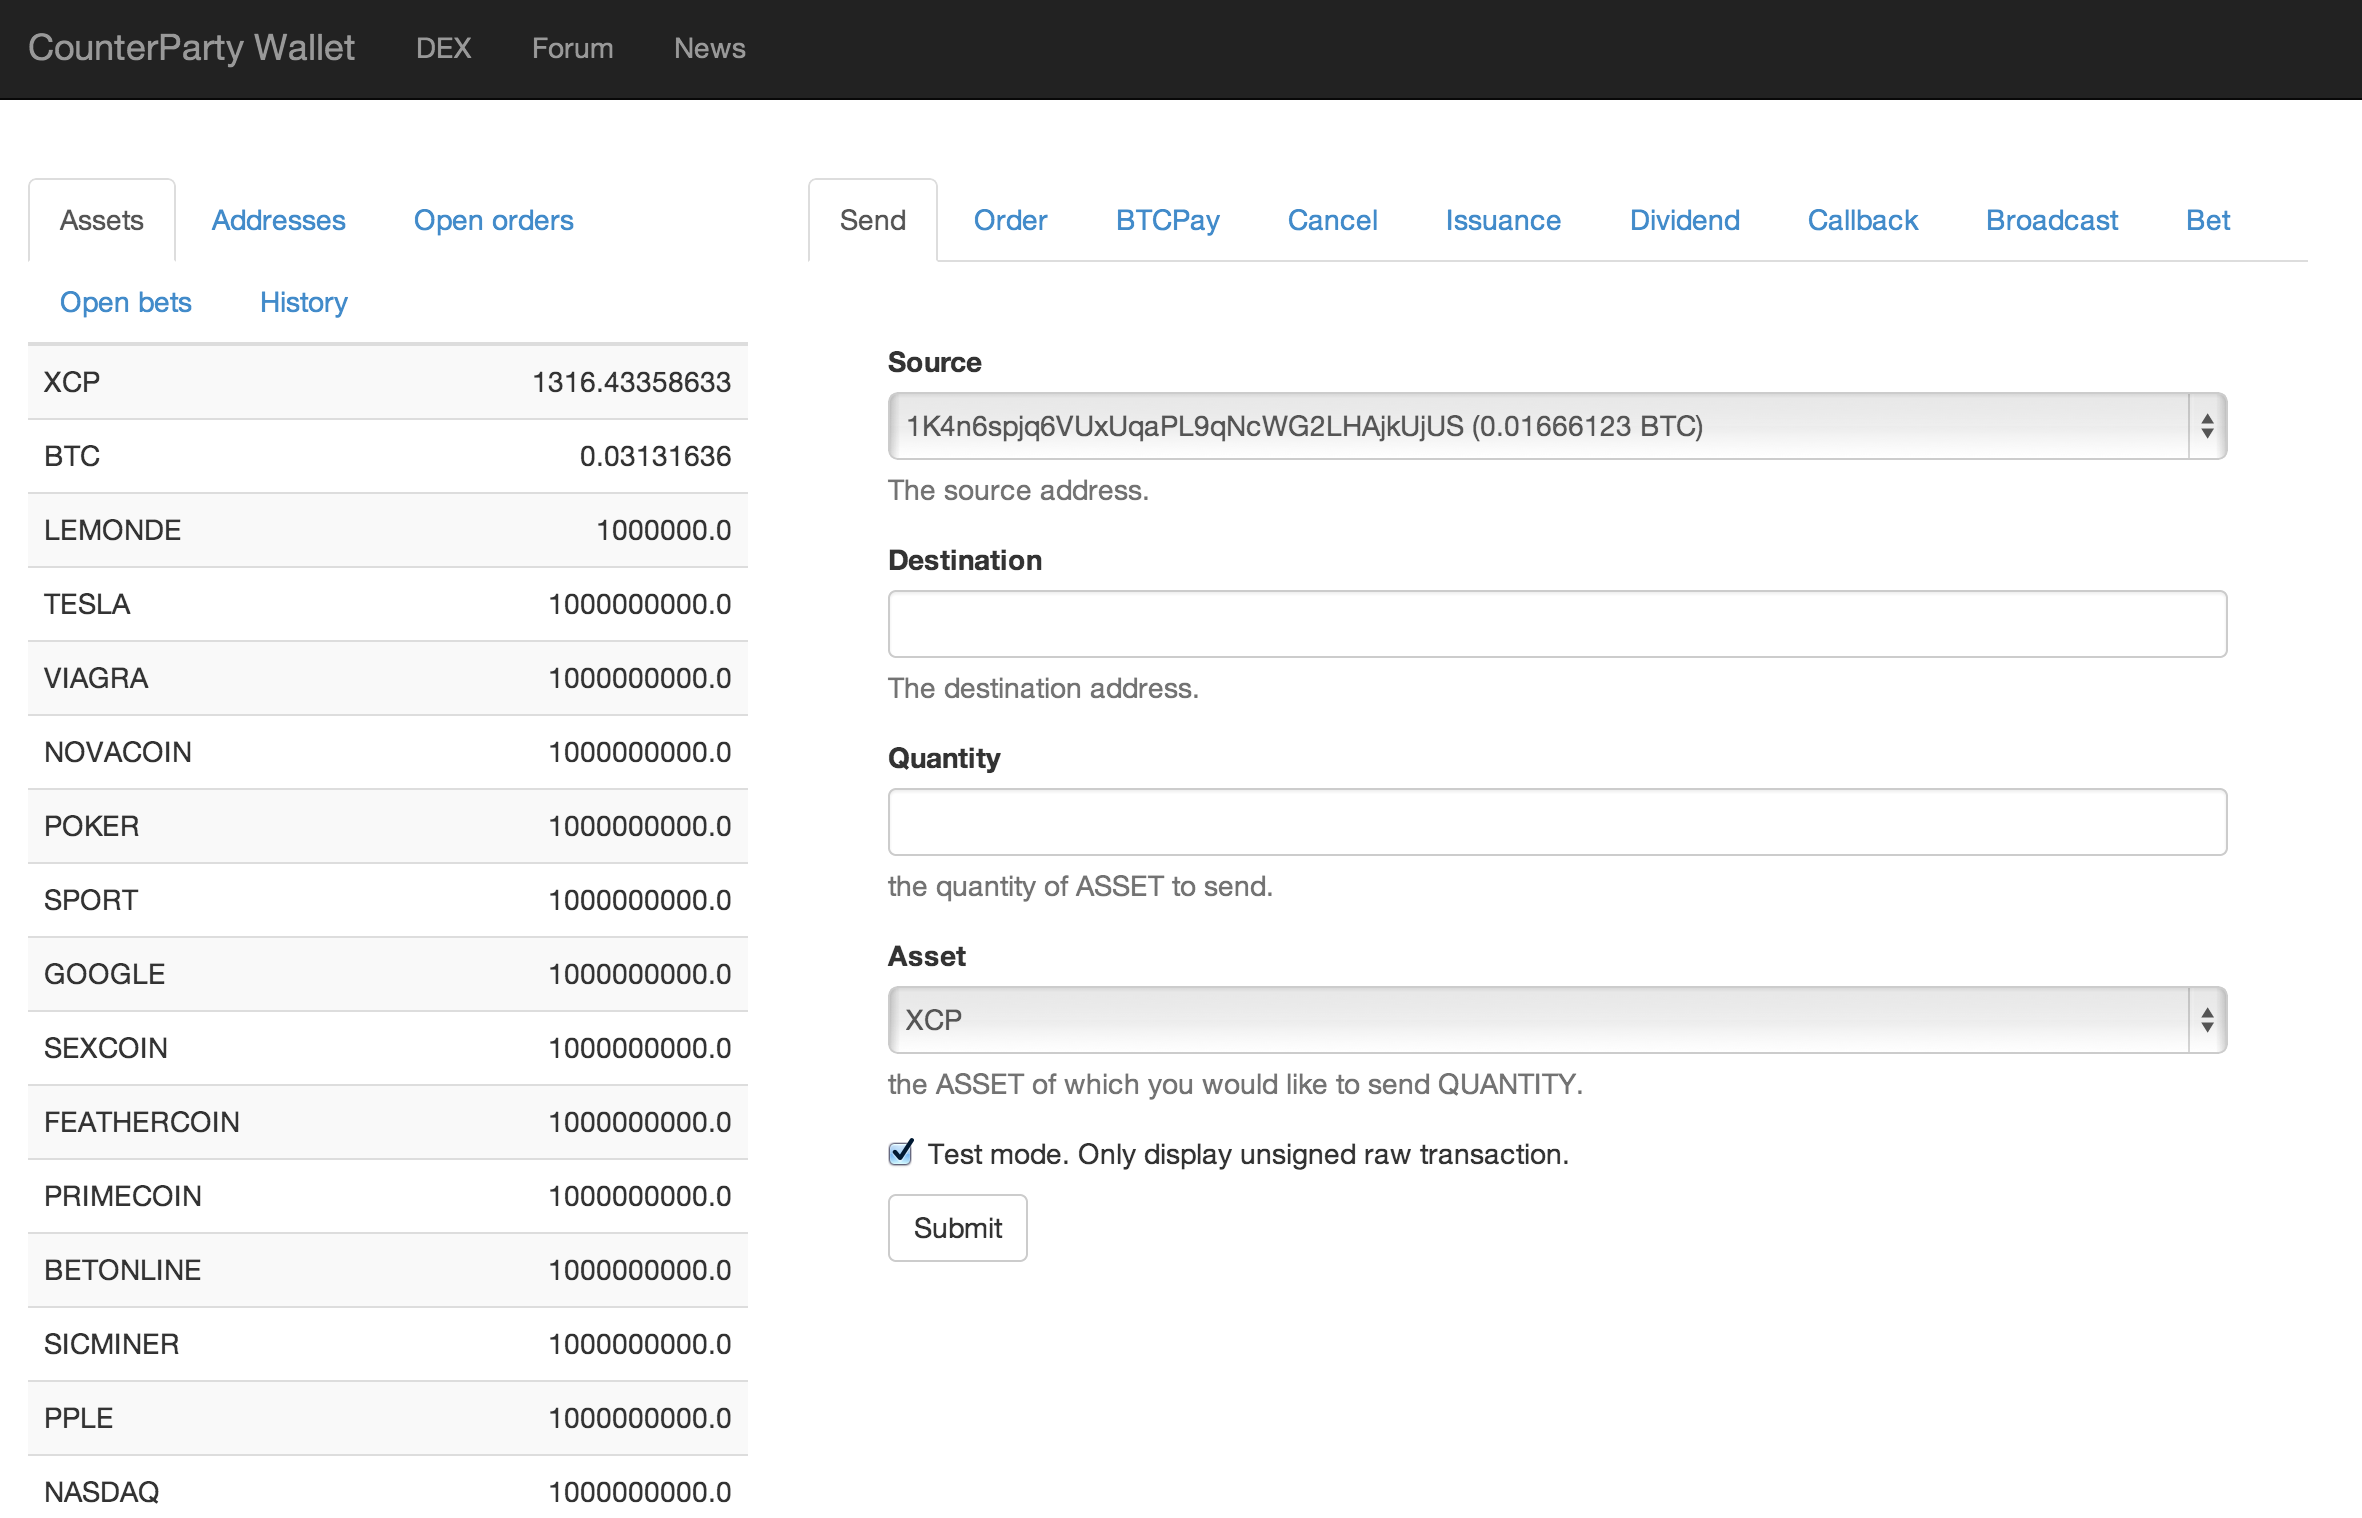
Task: Open the Forum link in navbar
Action: coord(572,48)
